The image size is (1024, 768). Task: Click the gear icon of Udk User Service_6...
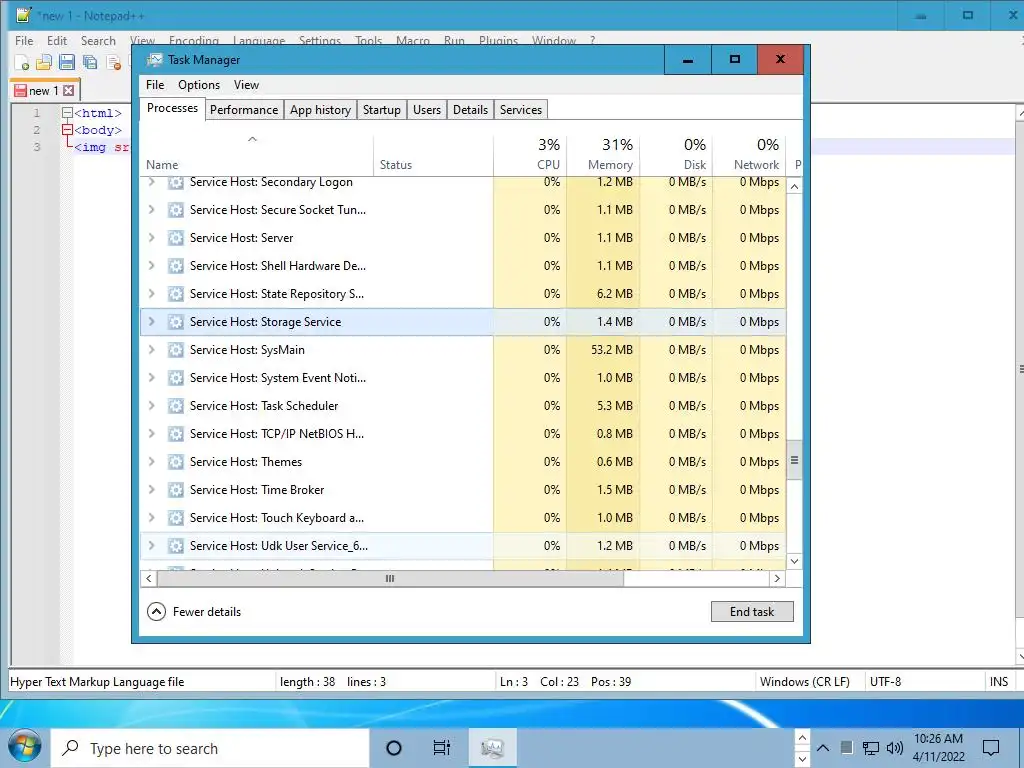click(175, 546)
